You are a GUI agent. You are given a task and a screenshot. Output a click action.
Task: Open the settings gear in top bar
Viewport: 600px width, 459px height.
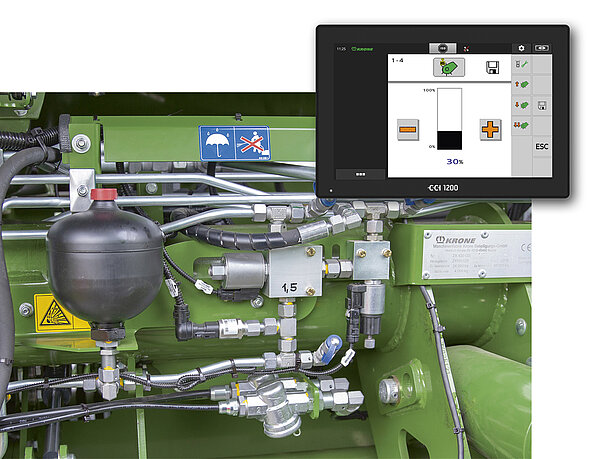(521, 47)
